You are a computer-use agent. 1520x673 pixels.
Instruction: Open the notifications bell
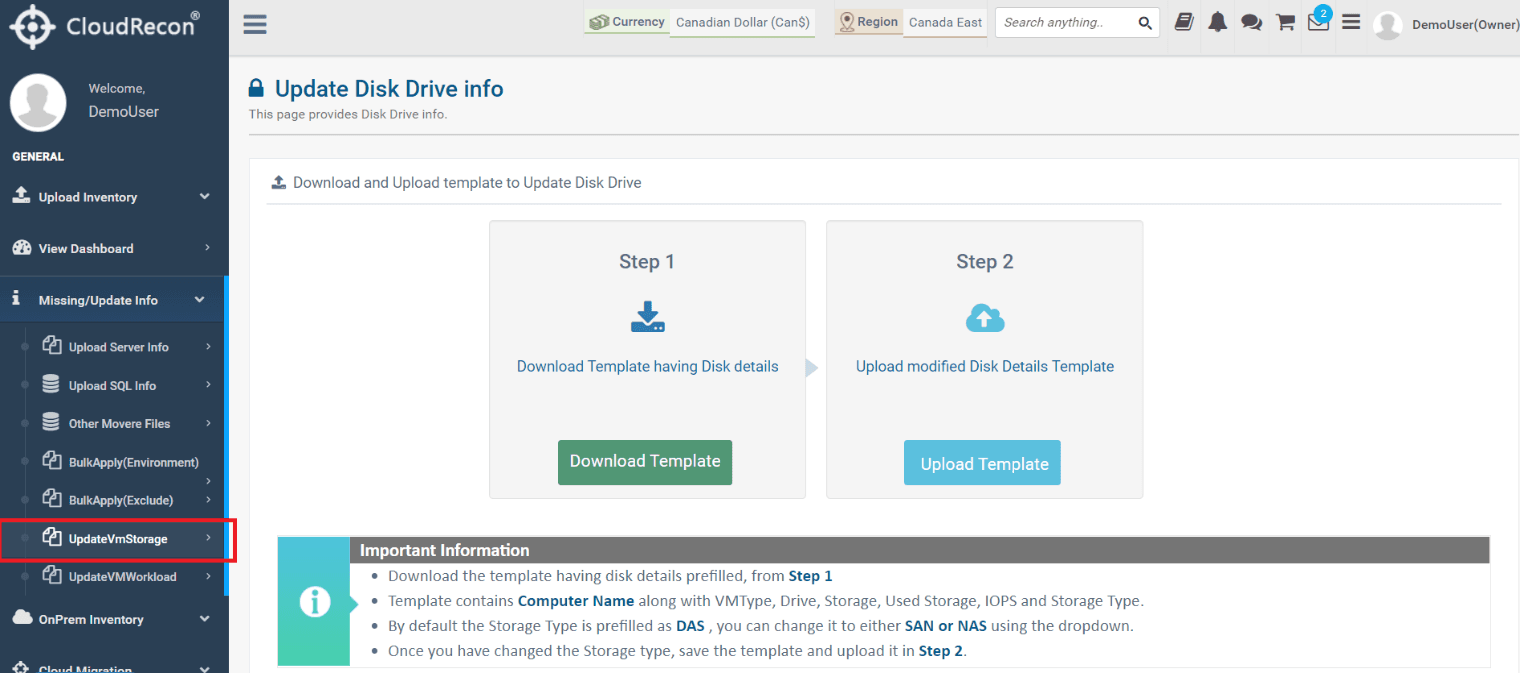point(1217,22)
